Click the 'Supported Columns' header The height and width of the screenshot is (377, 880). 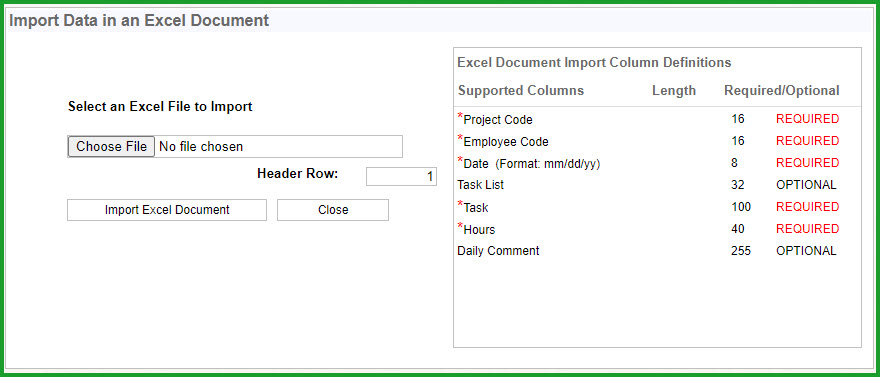point(521,91)
